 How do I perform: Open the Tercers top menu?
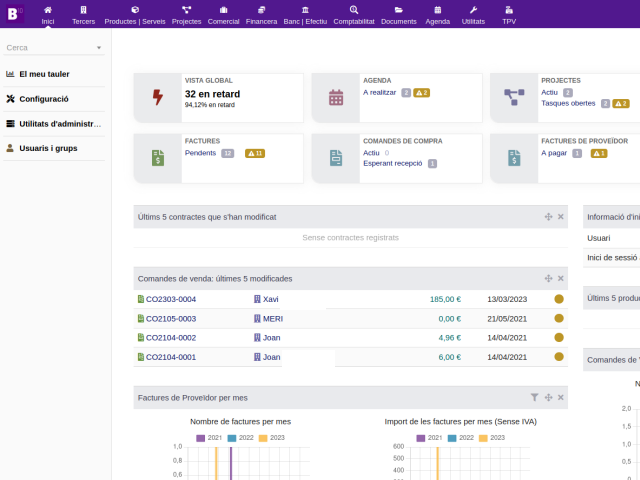pyautogui.click(x=83, y=15)
